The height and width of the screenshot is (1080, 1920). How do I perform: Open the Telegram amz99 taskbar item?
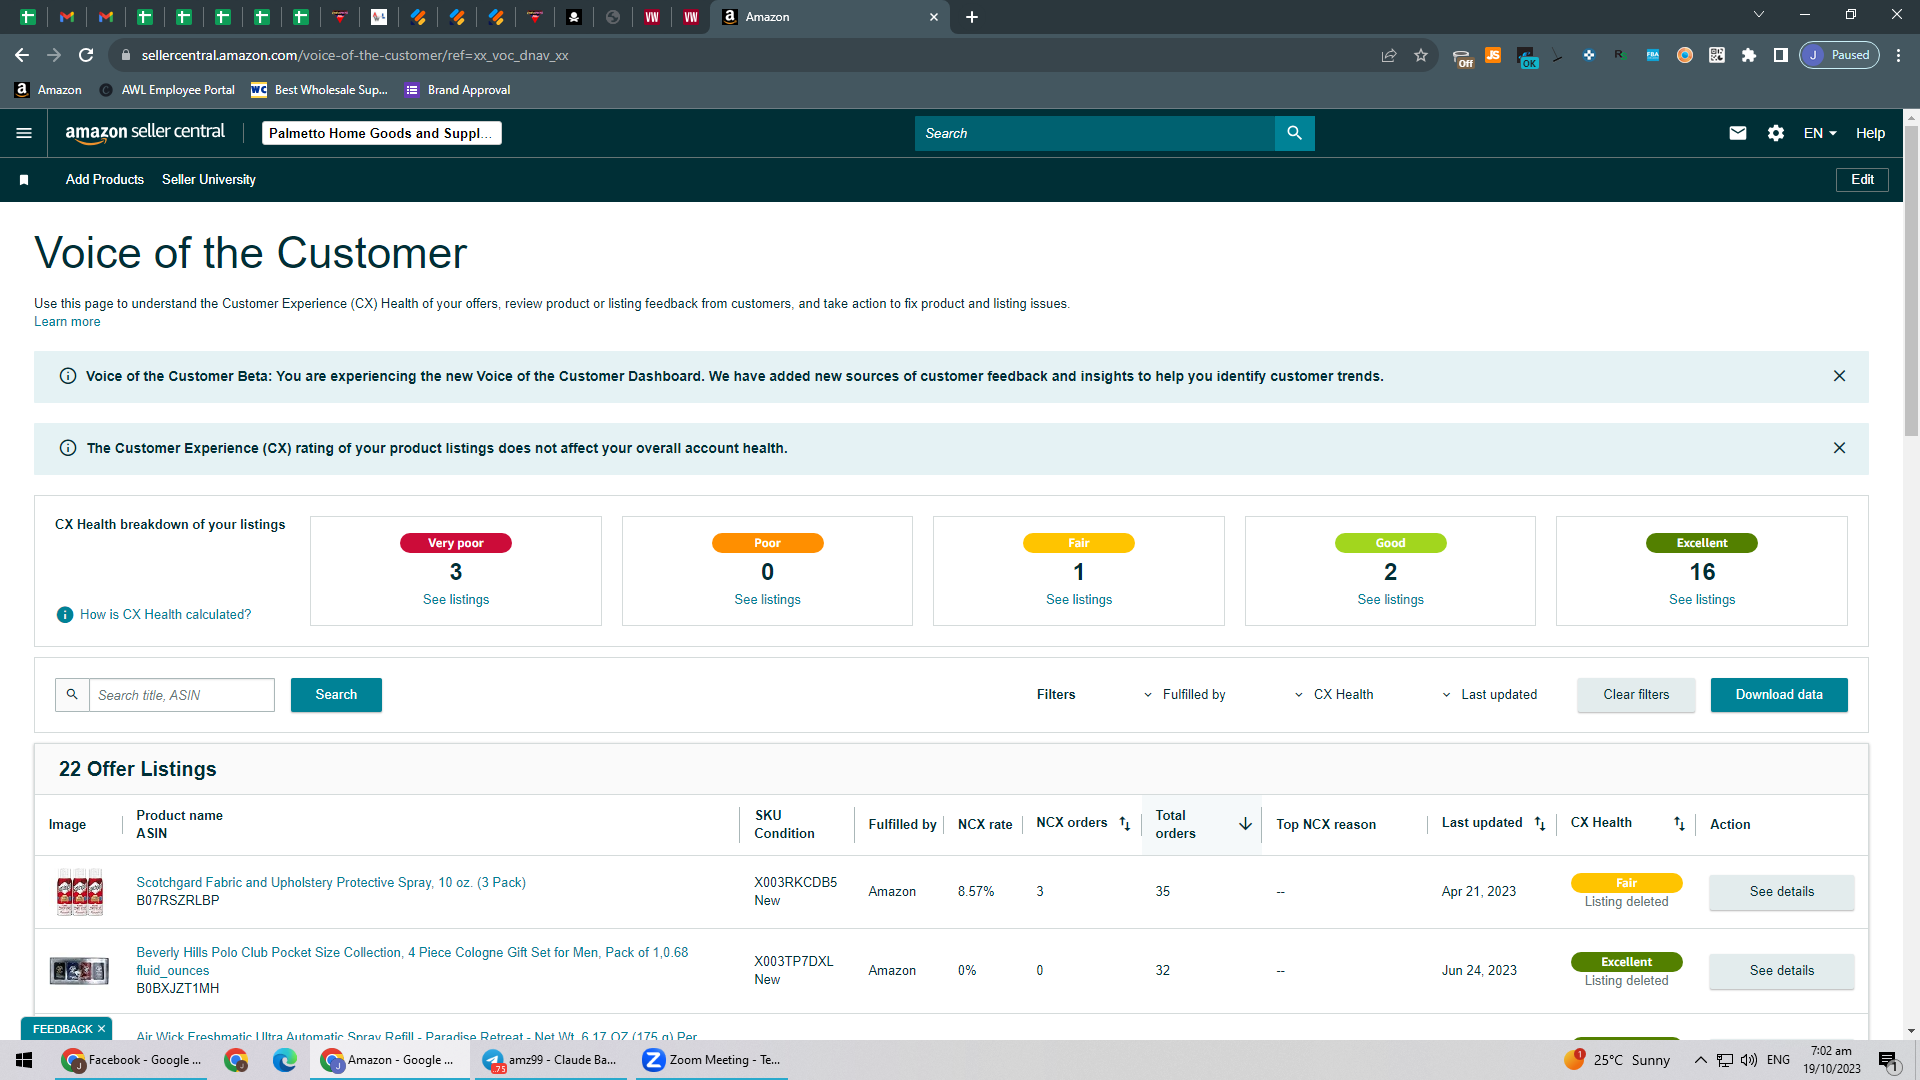551,1060
